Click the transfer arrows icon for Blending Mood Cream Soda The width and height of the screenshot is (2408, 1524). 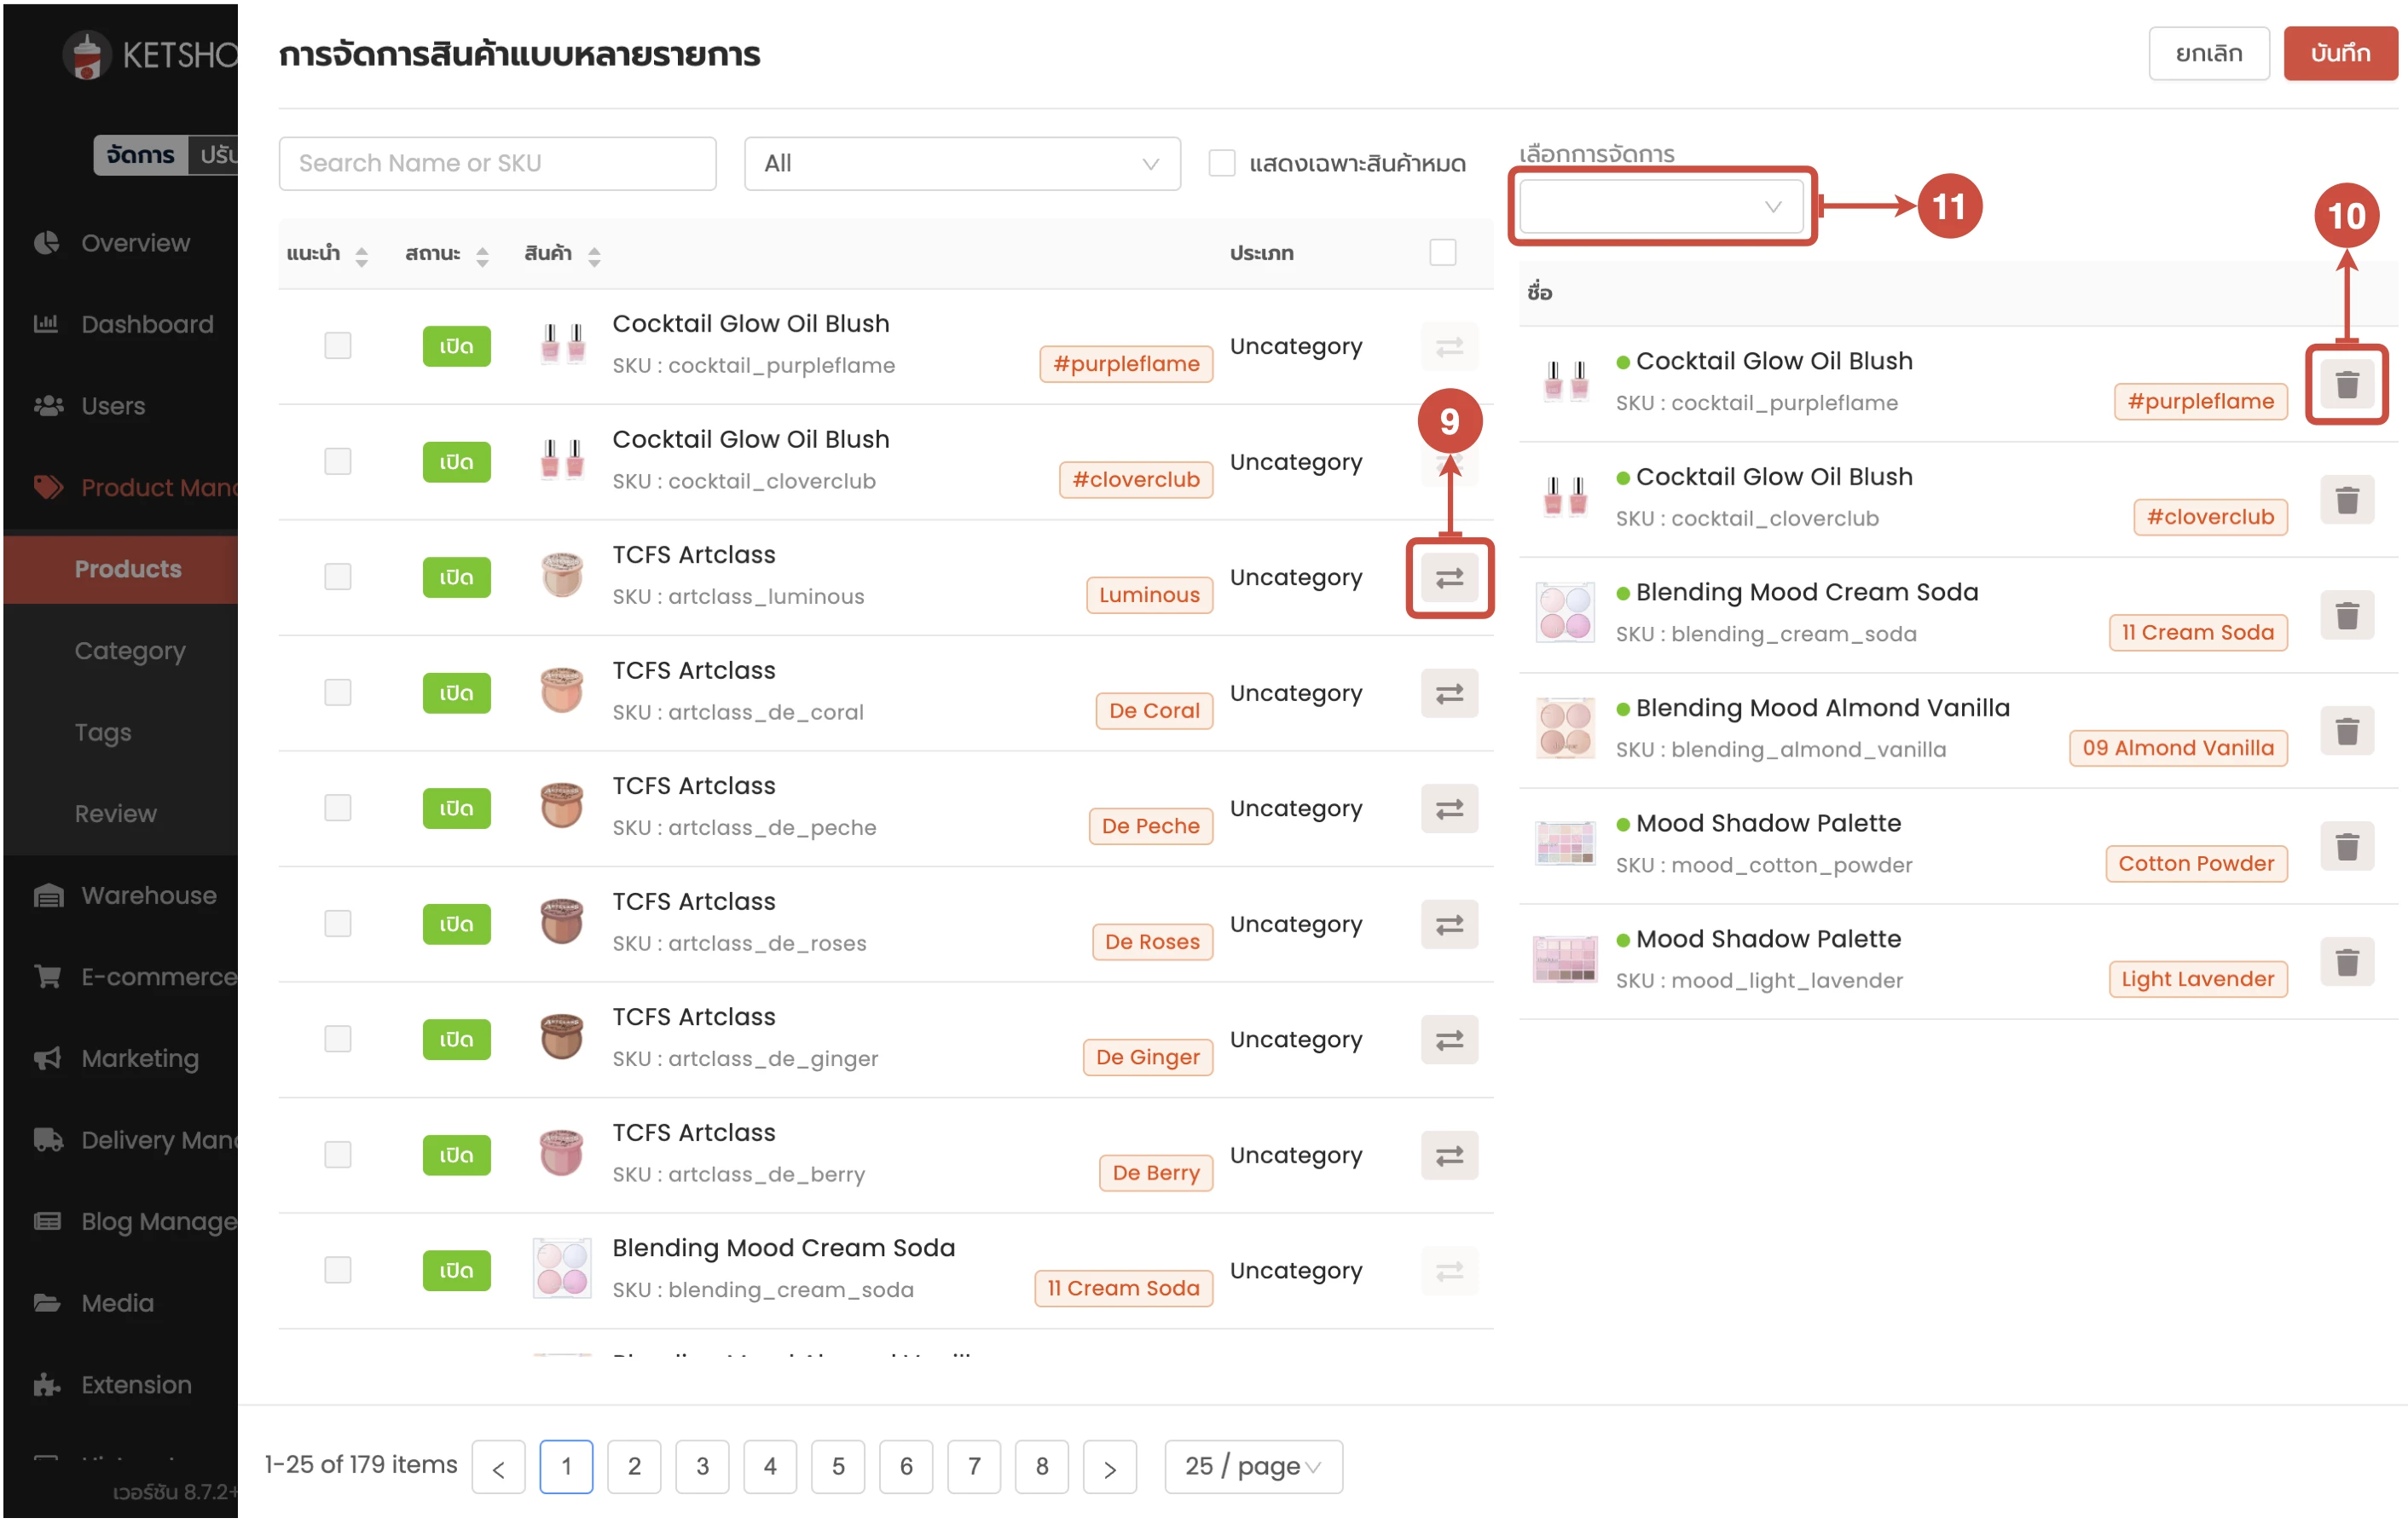click(x=1449, y=1270)
